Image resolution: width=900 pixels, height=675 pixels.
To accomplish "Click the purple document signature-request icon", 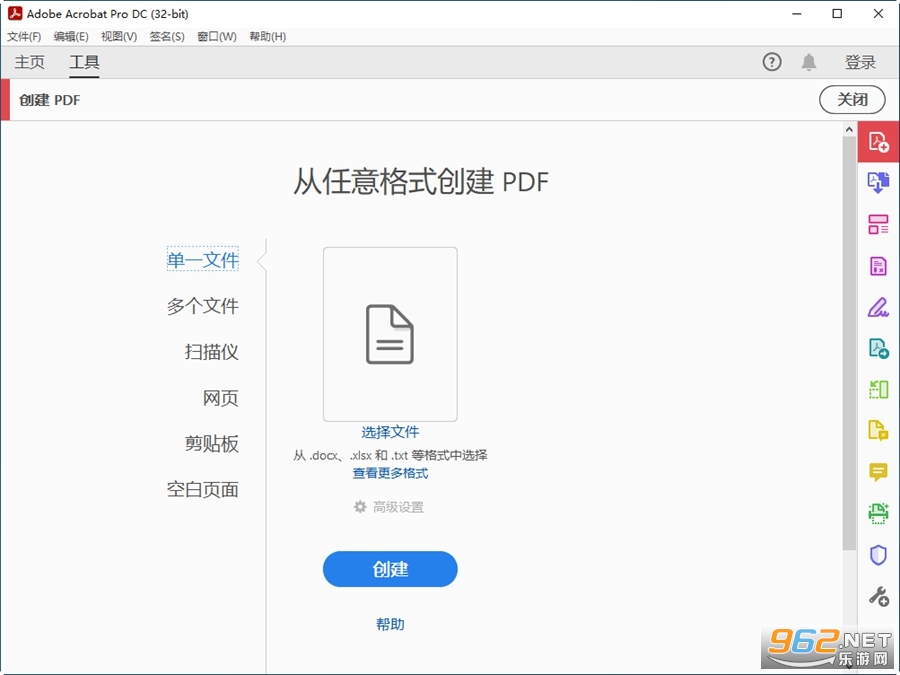I will (878, 266).
